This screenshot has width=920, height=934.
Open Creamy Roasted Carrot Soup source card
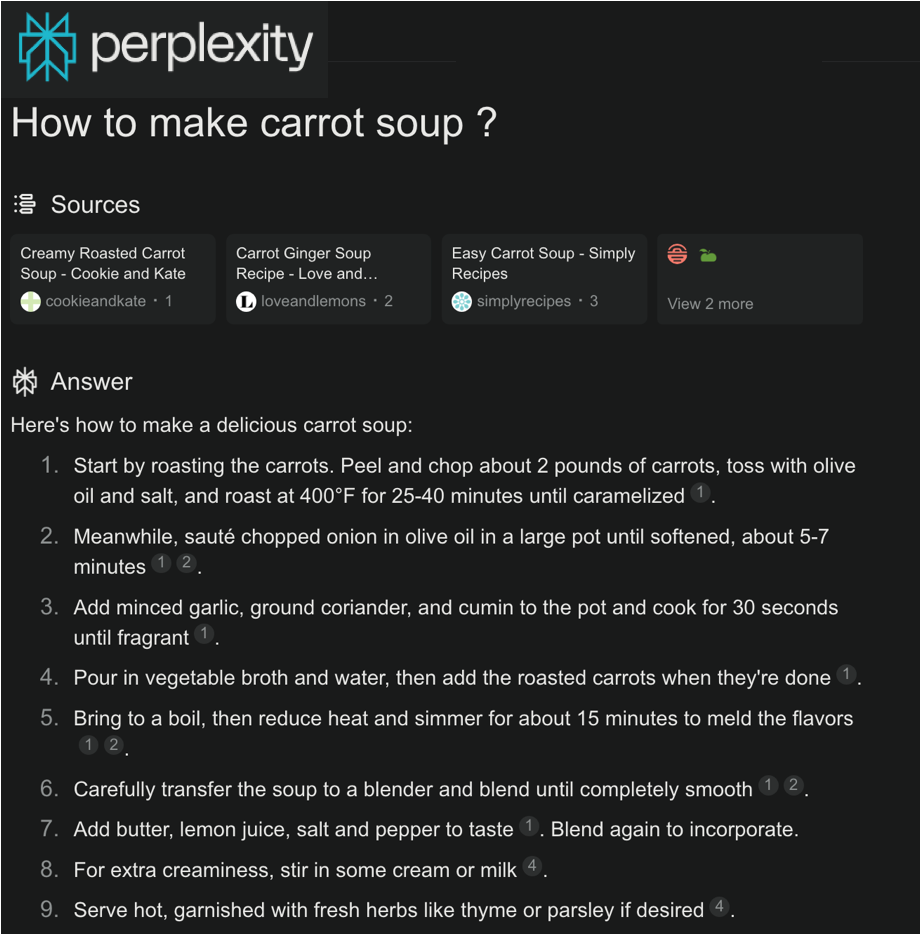[x=112, y=278]
